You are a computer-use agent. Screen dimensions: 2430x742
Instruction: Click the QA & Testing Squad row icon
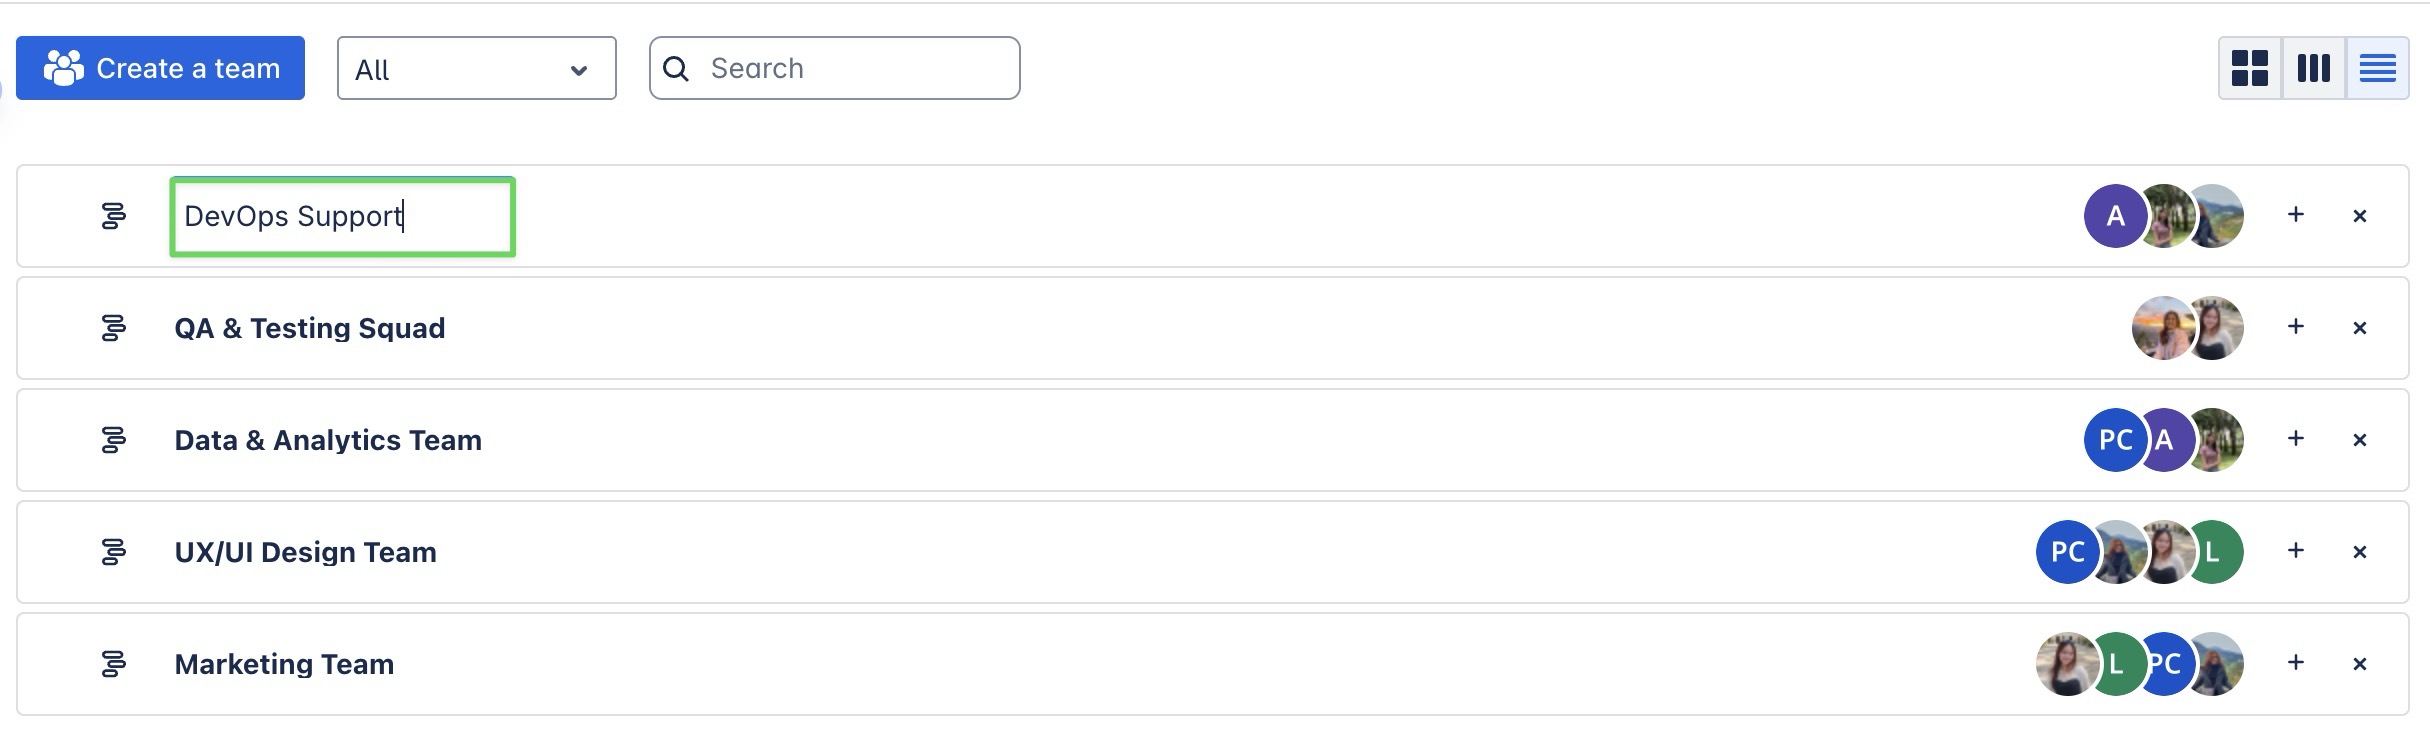pos(114,328)
